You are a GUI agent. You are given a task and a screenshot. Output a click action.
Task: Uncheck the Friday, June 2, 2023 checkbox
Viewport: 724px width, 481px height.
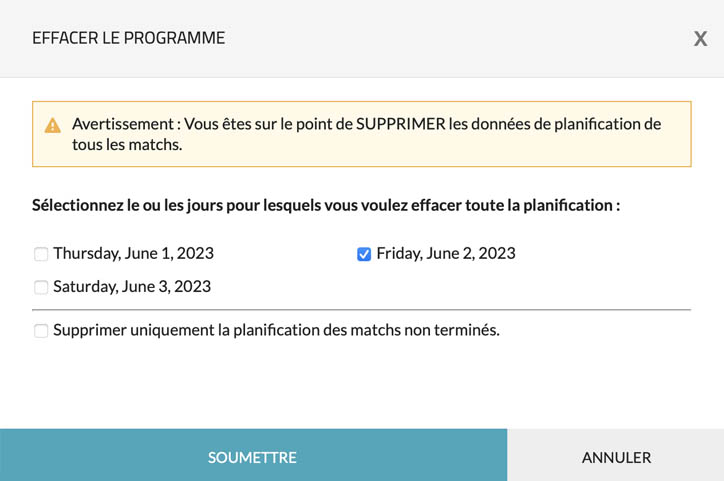[364, 254]
